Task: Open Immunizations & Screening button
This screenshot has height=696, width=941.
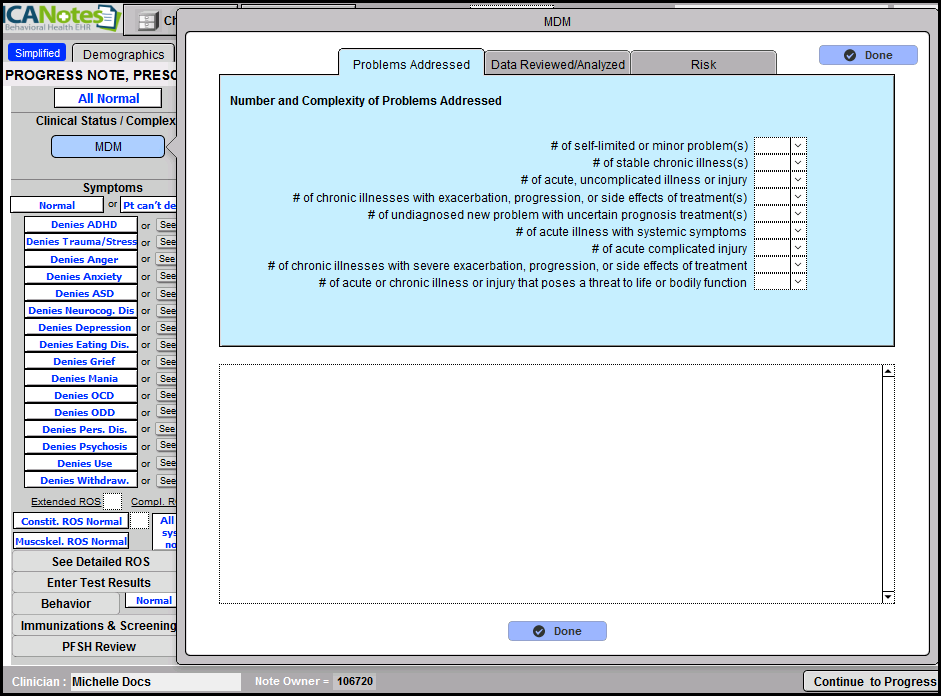Action: [x=96, y=625]
